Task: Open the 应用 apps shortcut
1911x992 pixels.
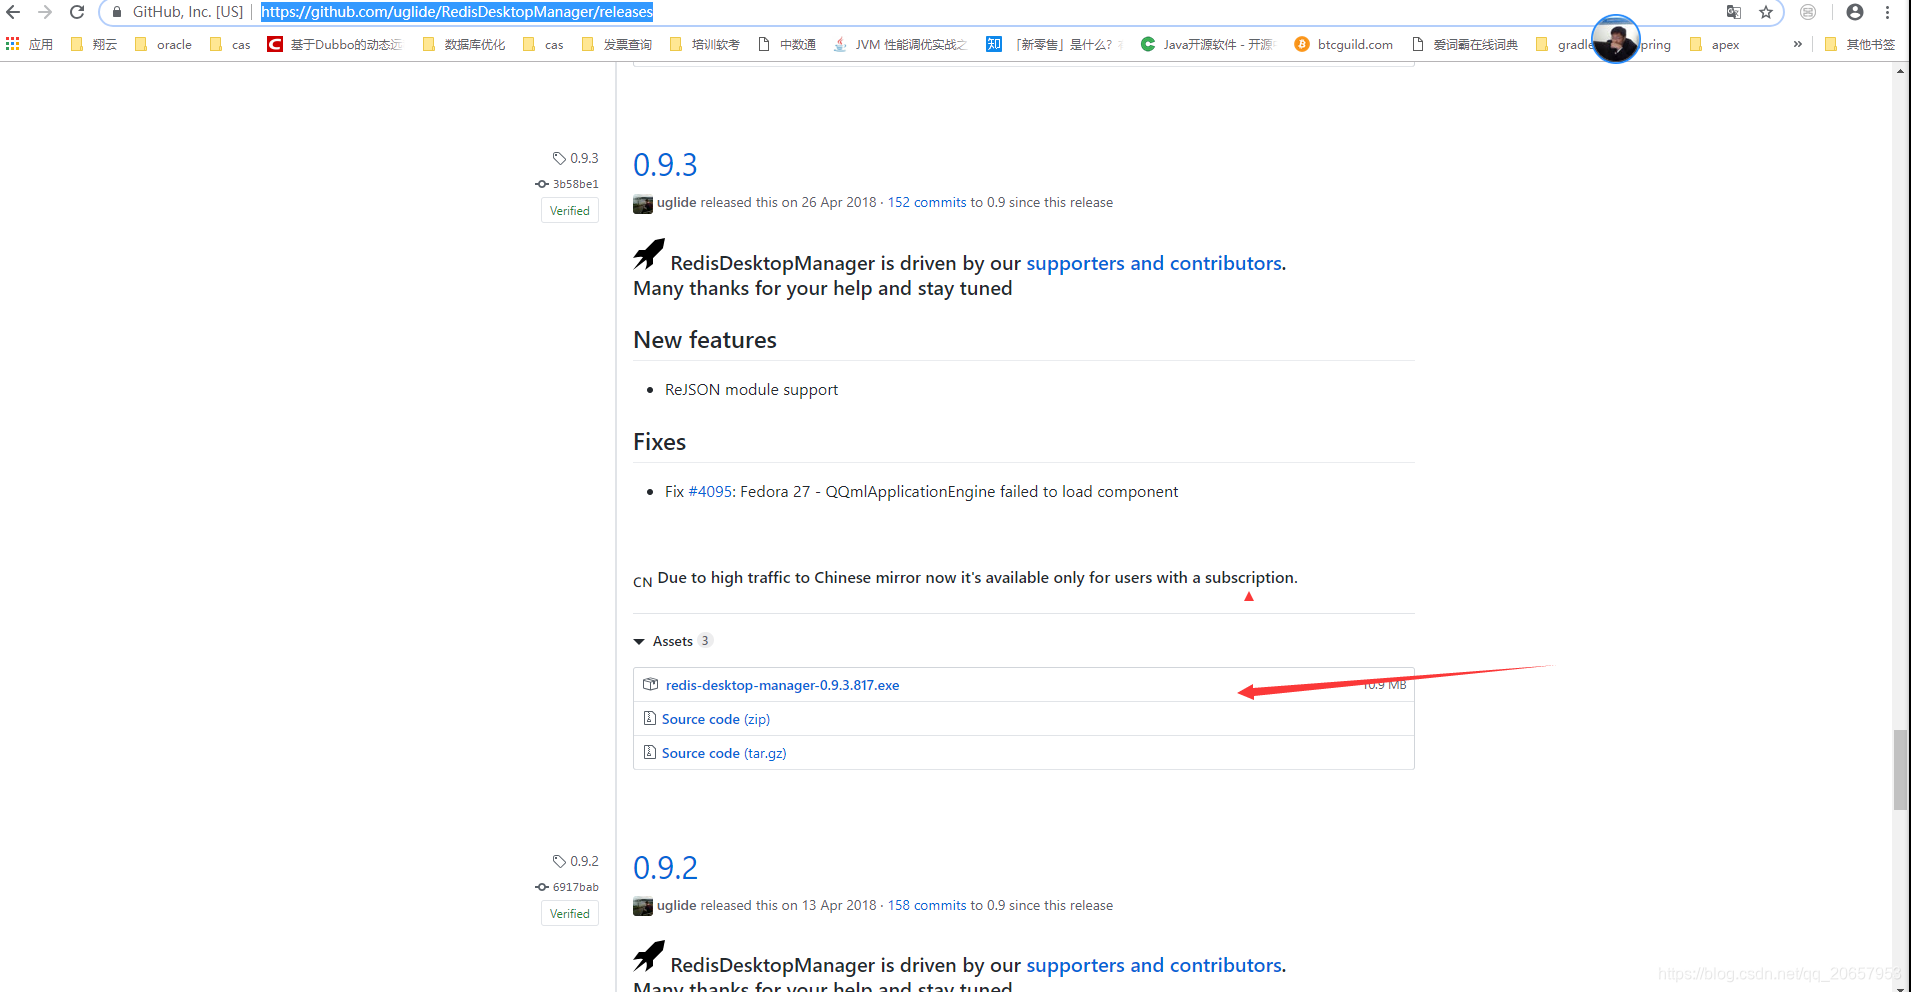Action: tap(29, 44)
